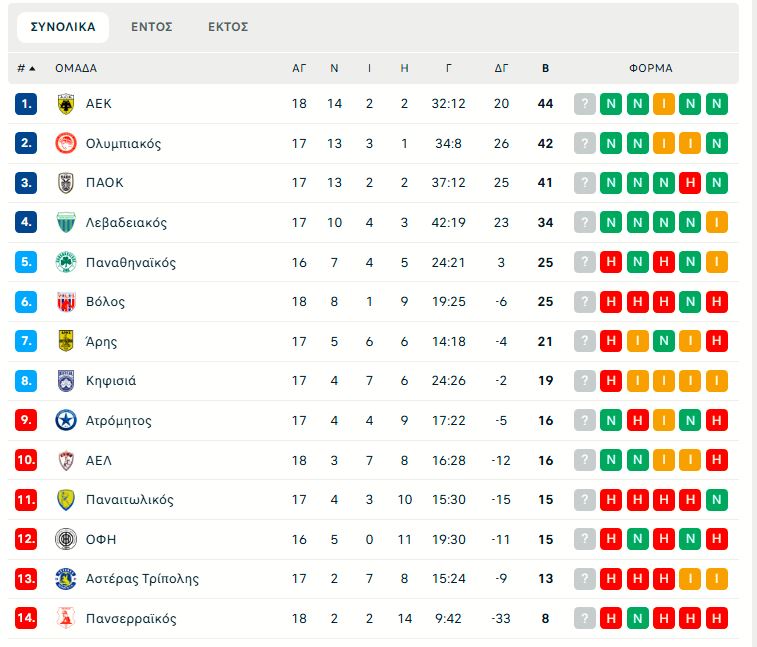
Task: Select the Βόλος team badge
Action: click(66, 302)
